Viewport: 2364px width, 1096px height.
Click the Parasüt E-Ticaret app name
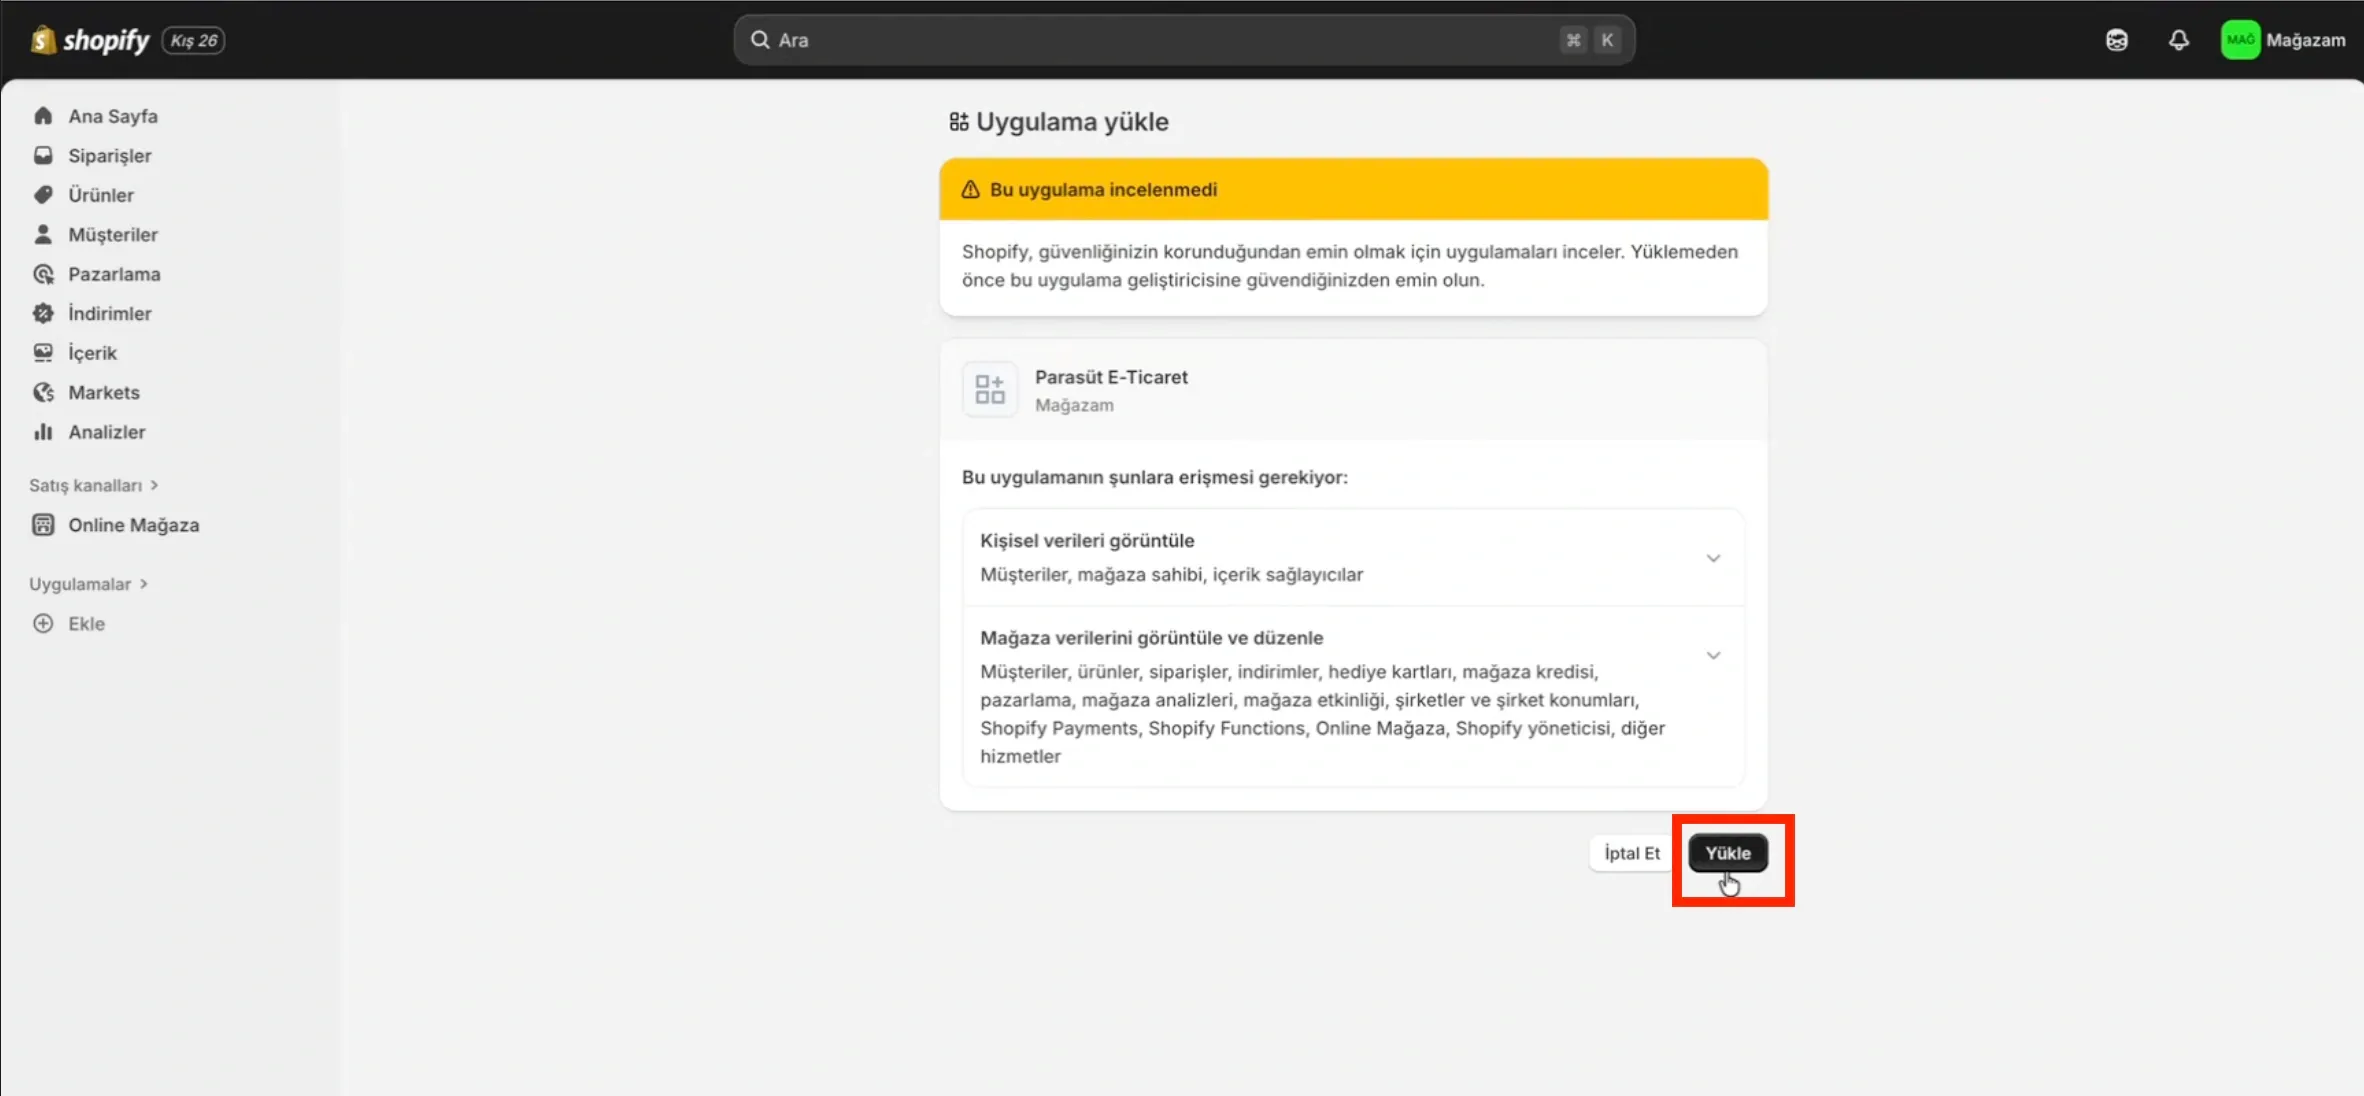[x=1111, y=377]
